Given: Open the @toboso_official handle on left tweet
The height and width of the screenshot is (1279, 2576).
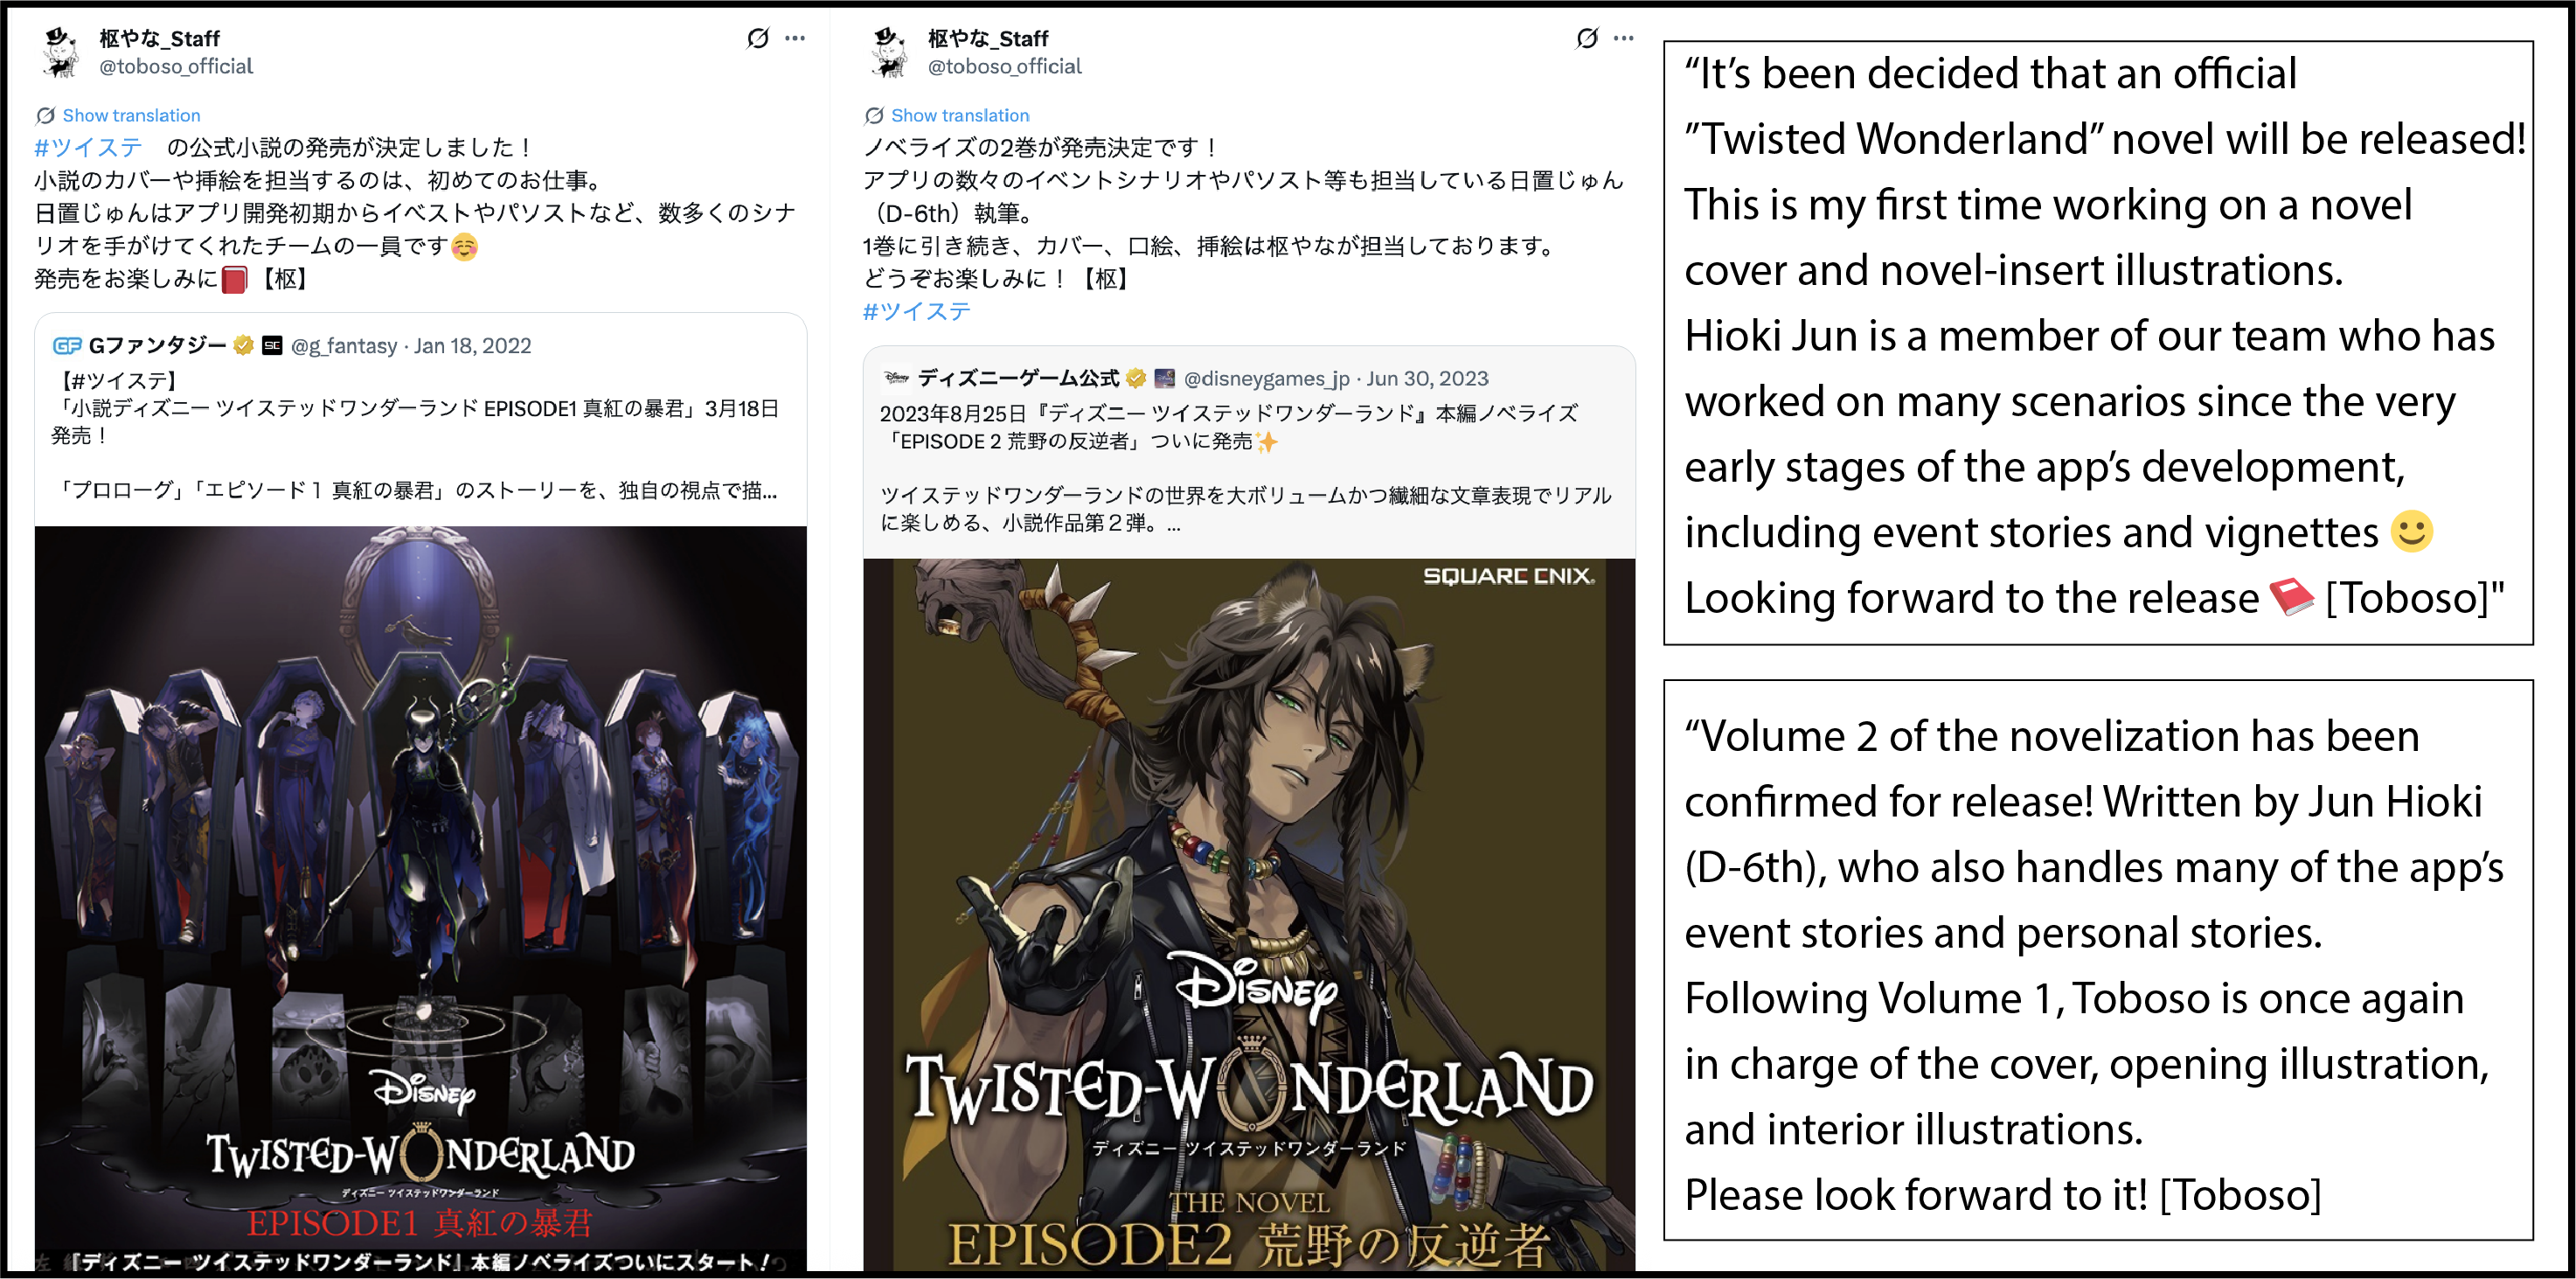Looking at the screenshot, I should 176,66.
